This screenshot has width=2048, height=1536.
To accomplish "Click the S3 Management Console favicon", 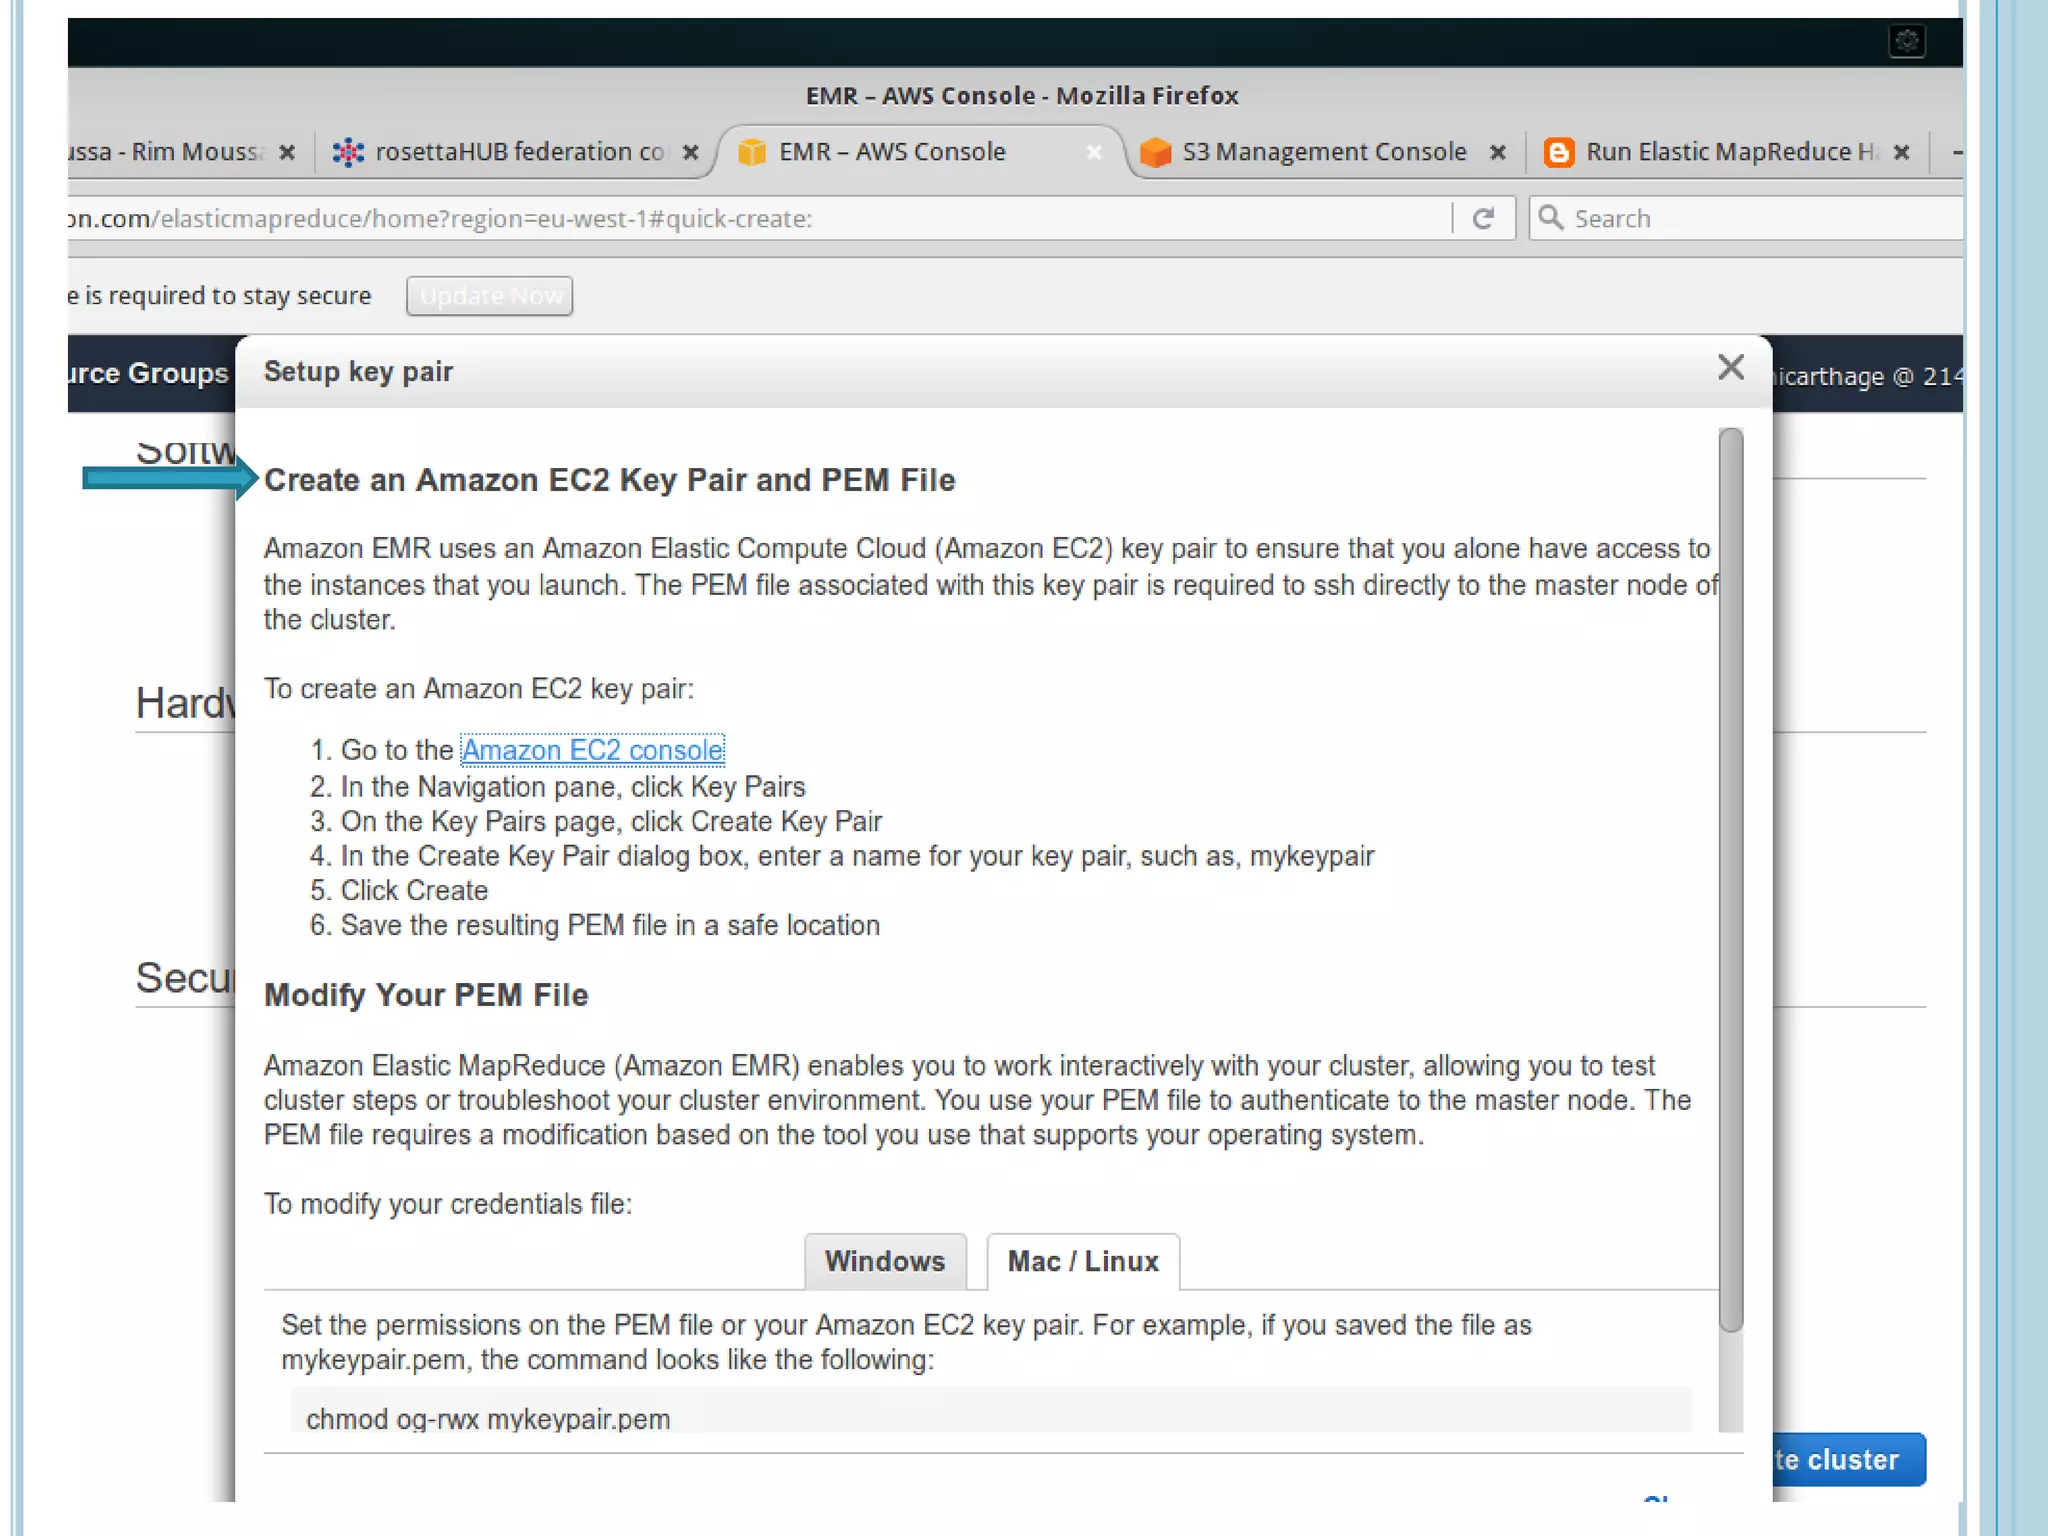I will pos(1155,152).
